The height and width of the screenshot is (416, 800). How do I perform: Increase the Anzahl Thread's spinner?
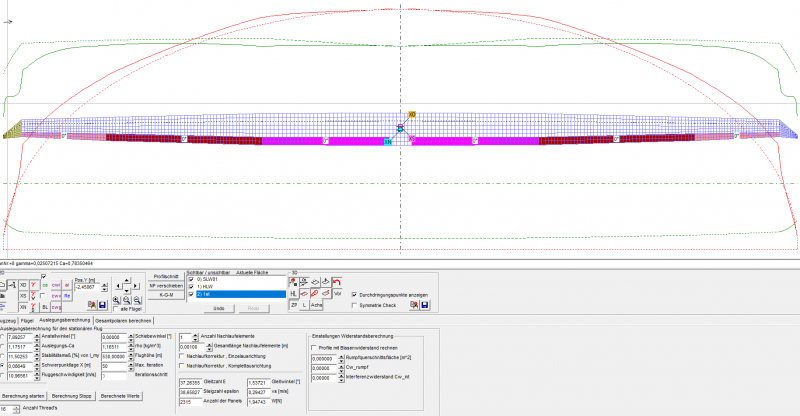click(x=18, y=406)
